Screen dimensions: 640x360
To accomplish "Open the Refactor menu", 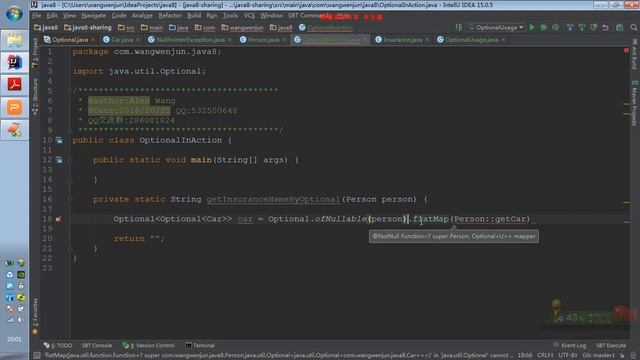I will [x=170, y=16].
